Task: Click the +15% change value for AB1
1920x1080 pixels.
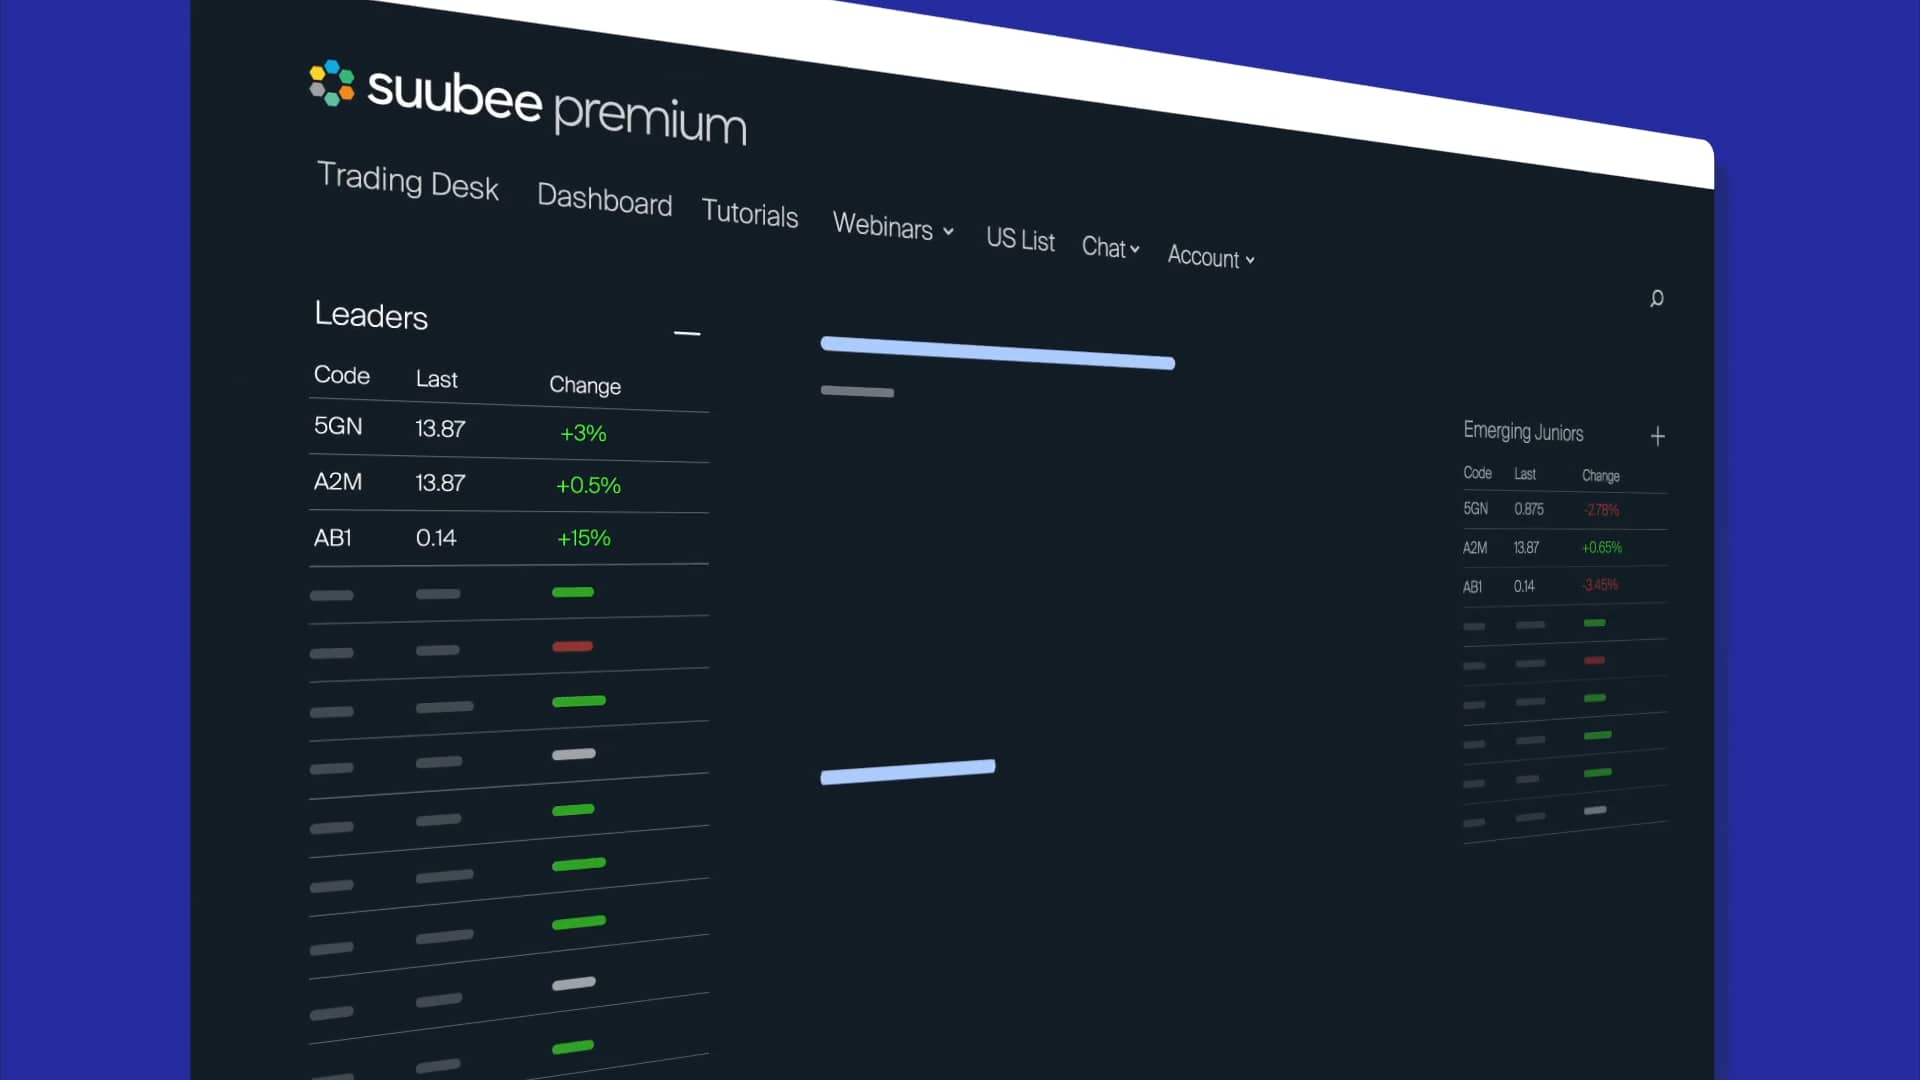Action: coord(583,538)
